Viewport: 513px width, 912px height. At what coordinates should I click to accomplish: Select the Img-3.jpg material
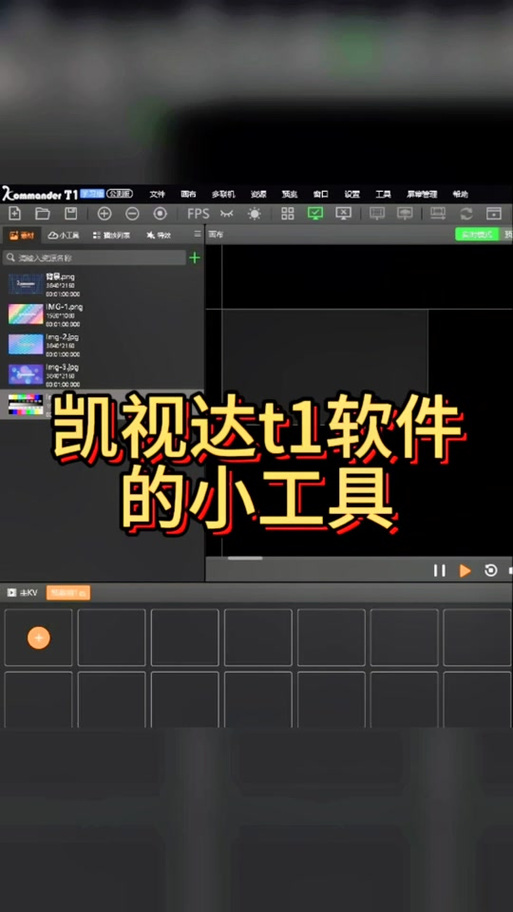click(x=102, y=375)
